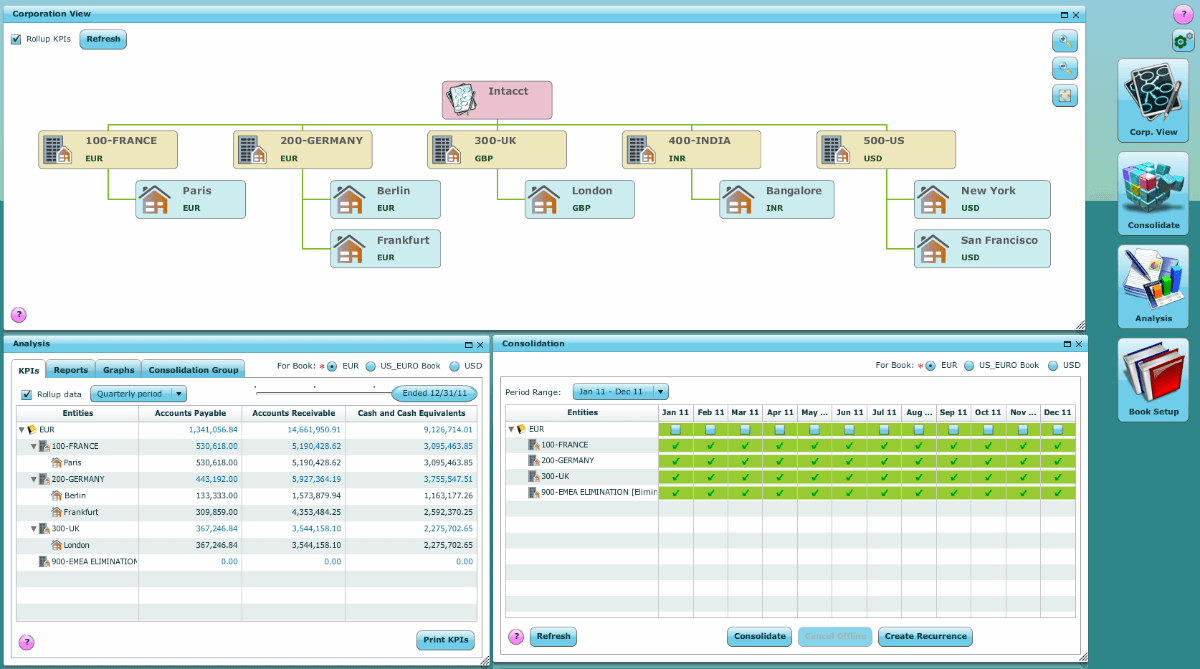Toggle the Rollup data checkbox
The width and height of the screenshot is (1200, 669).
pos(27,394)
